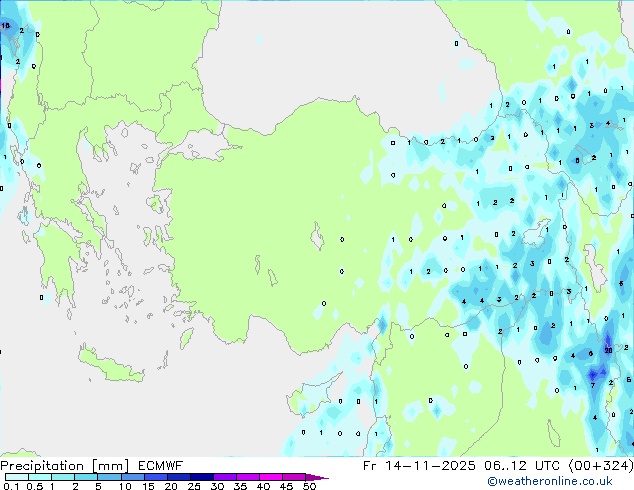Click the 45–50 mm legend color box
The width and height of the screenshot is (634, 490).
[x=294, y=477]
